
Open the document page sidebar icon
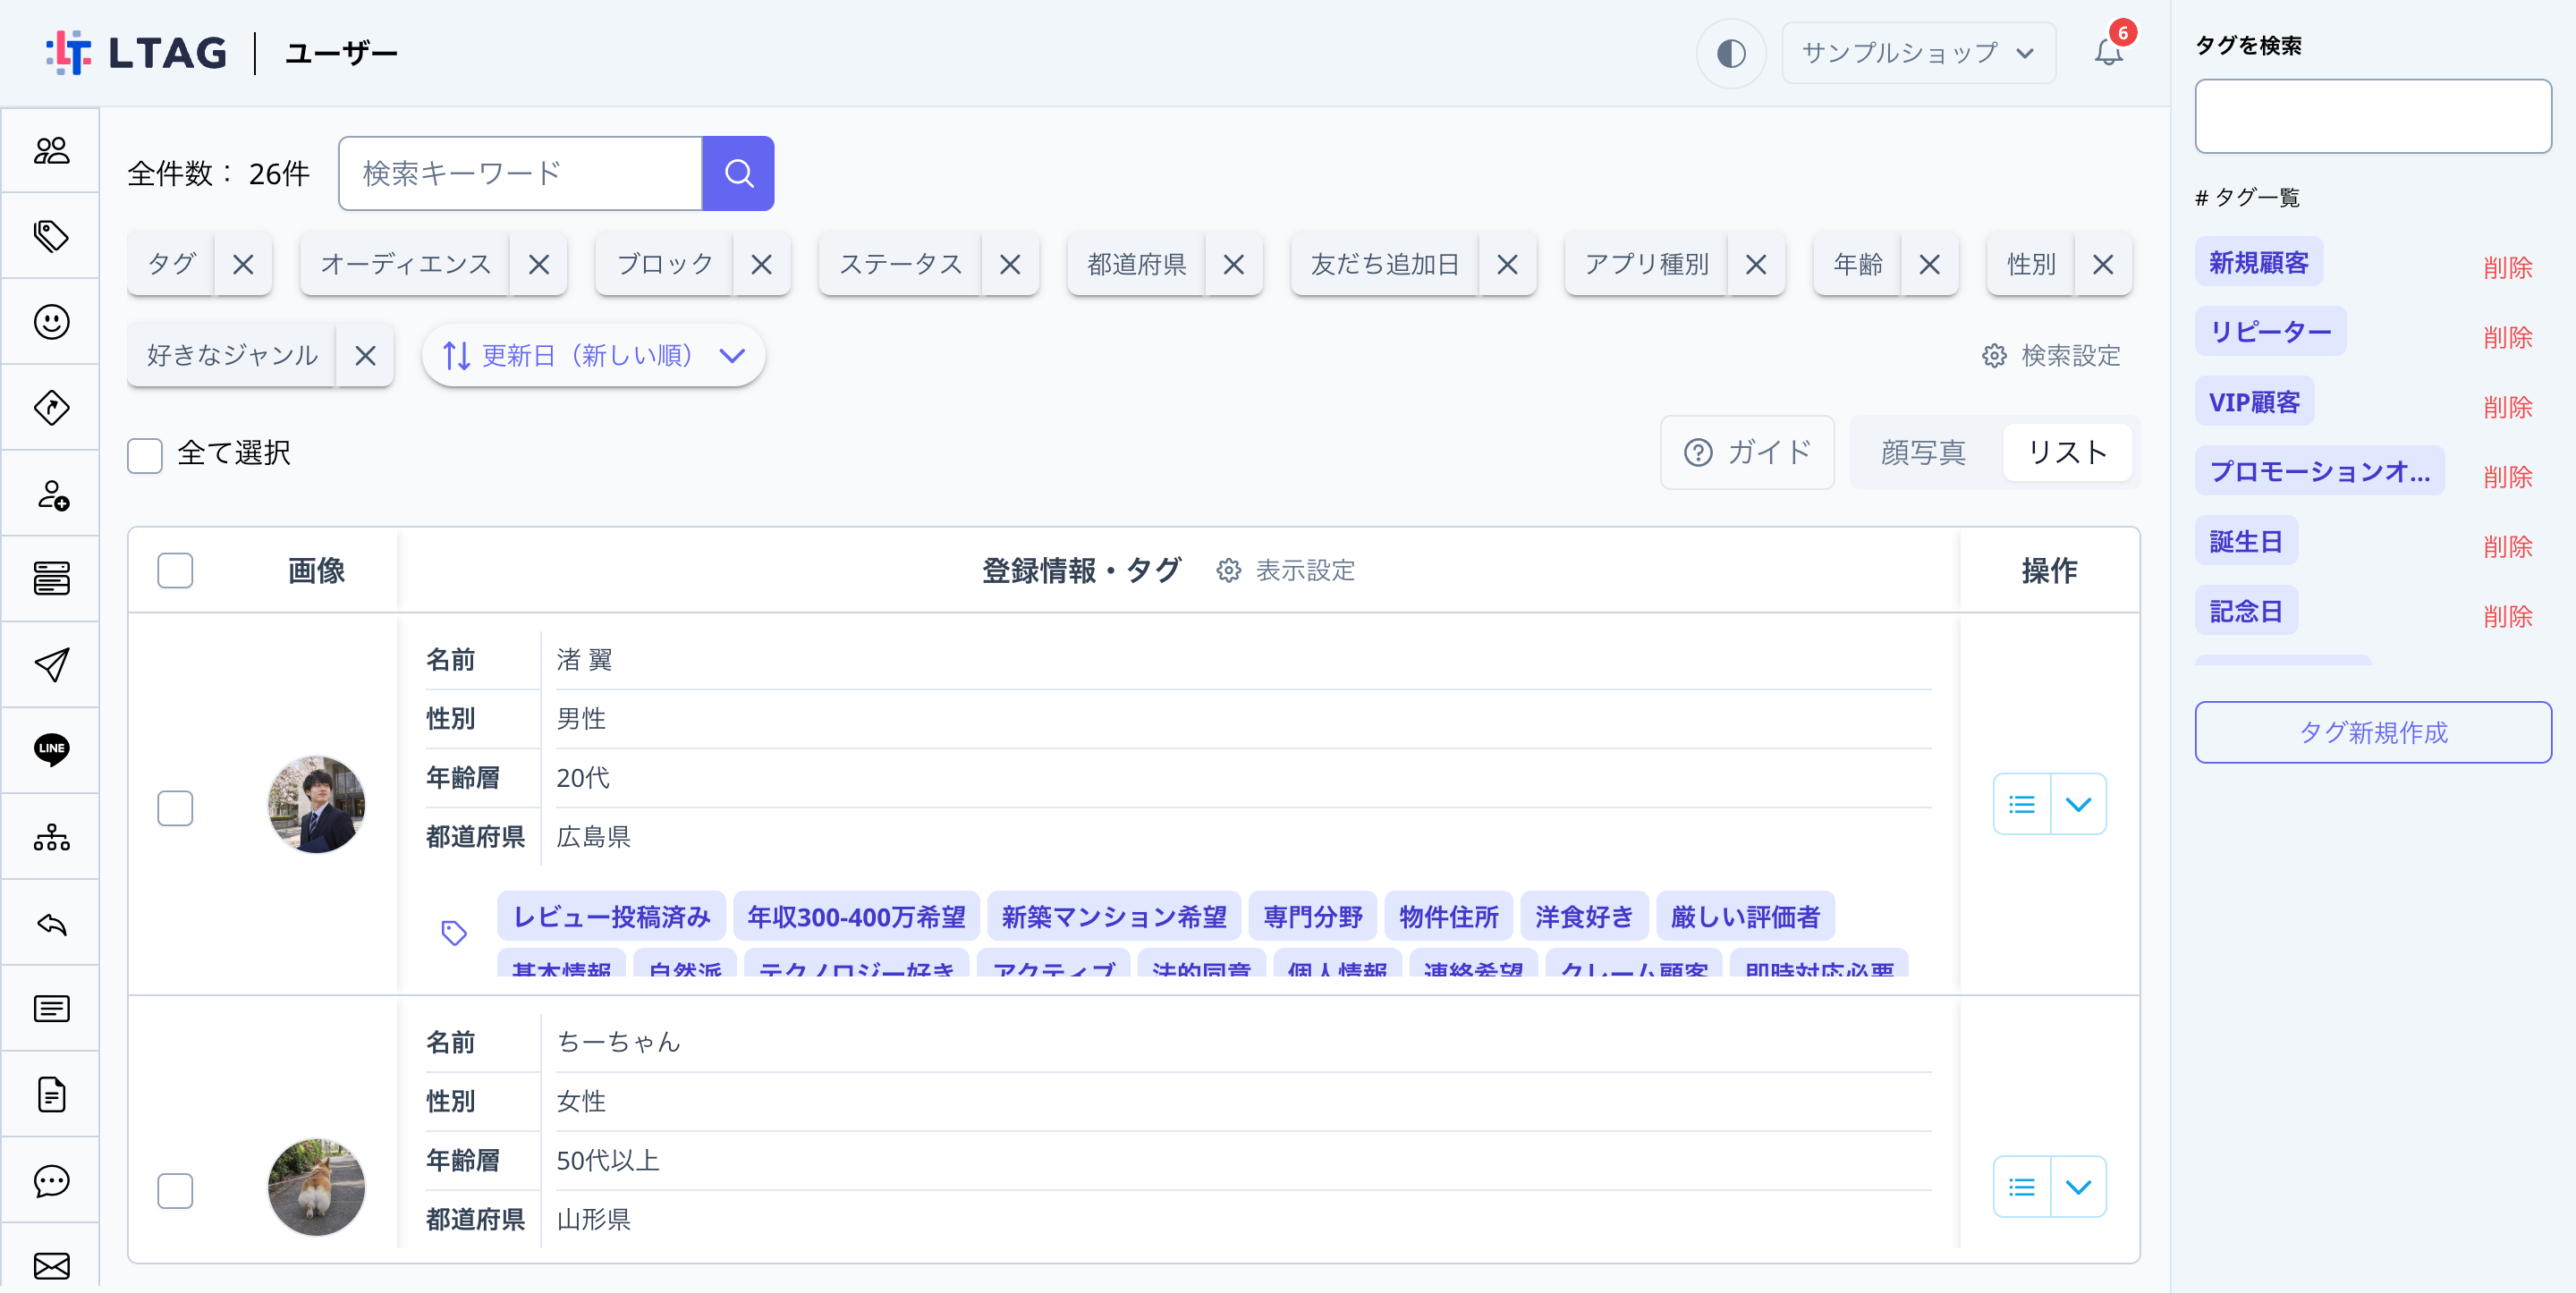[51, 1095]
